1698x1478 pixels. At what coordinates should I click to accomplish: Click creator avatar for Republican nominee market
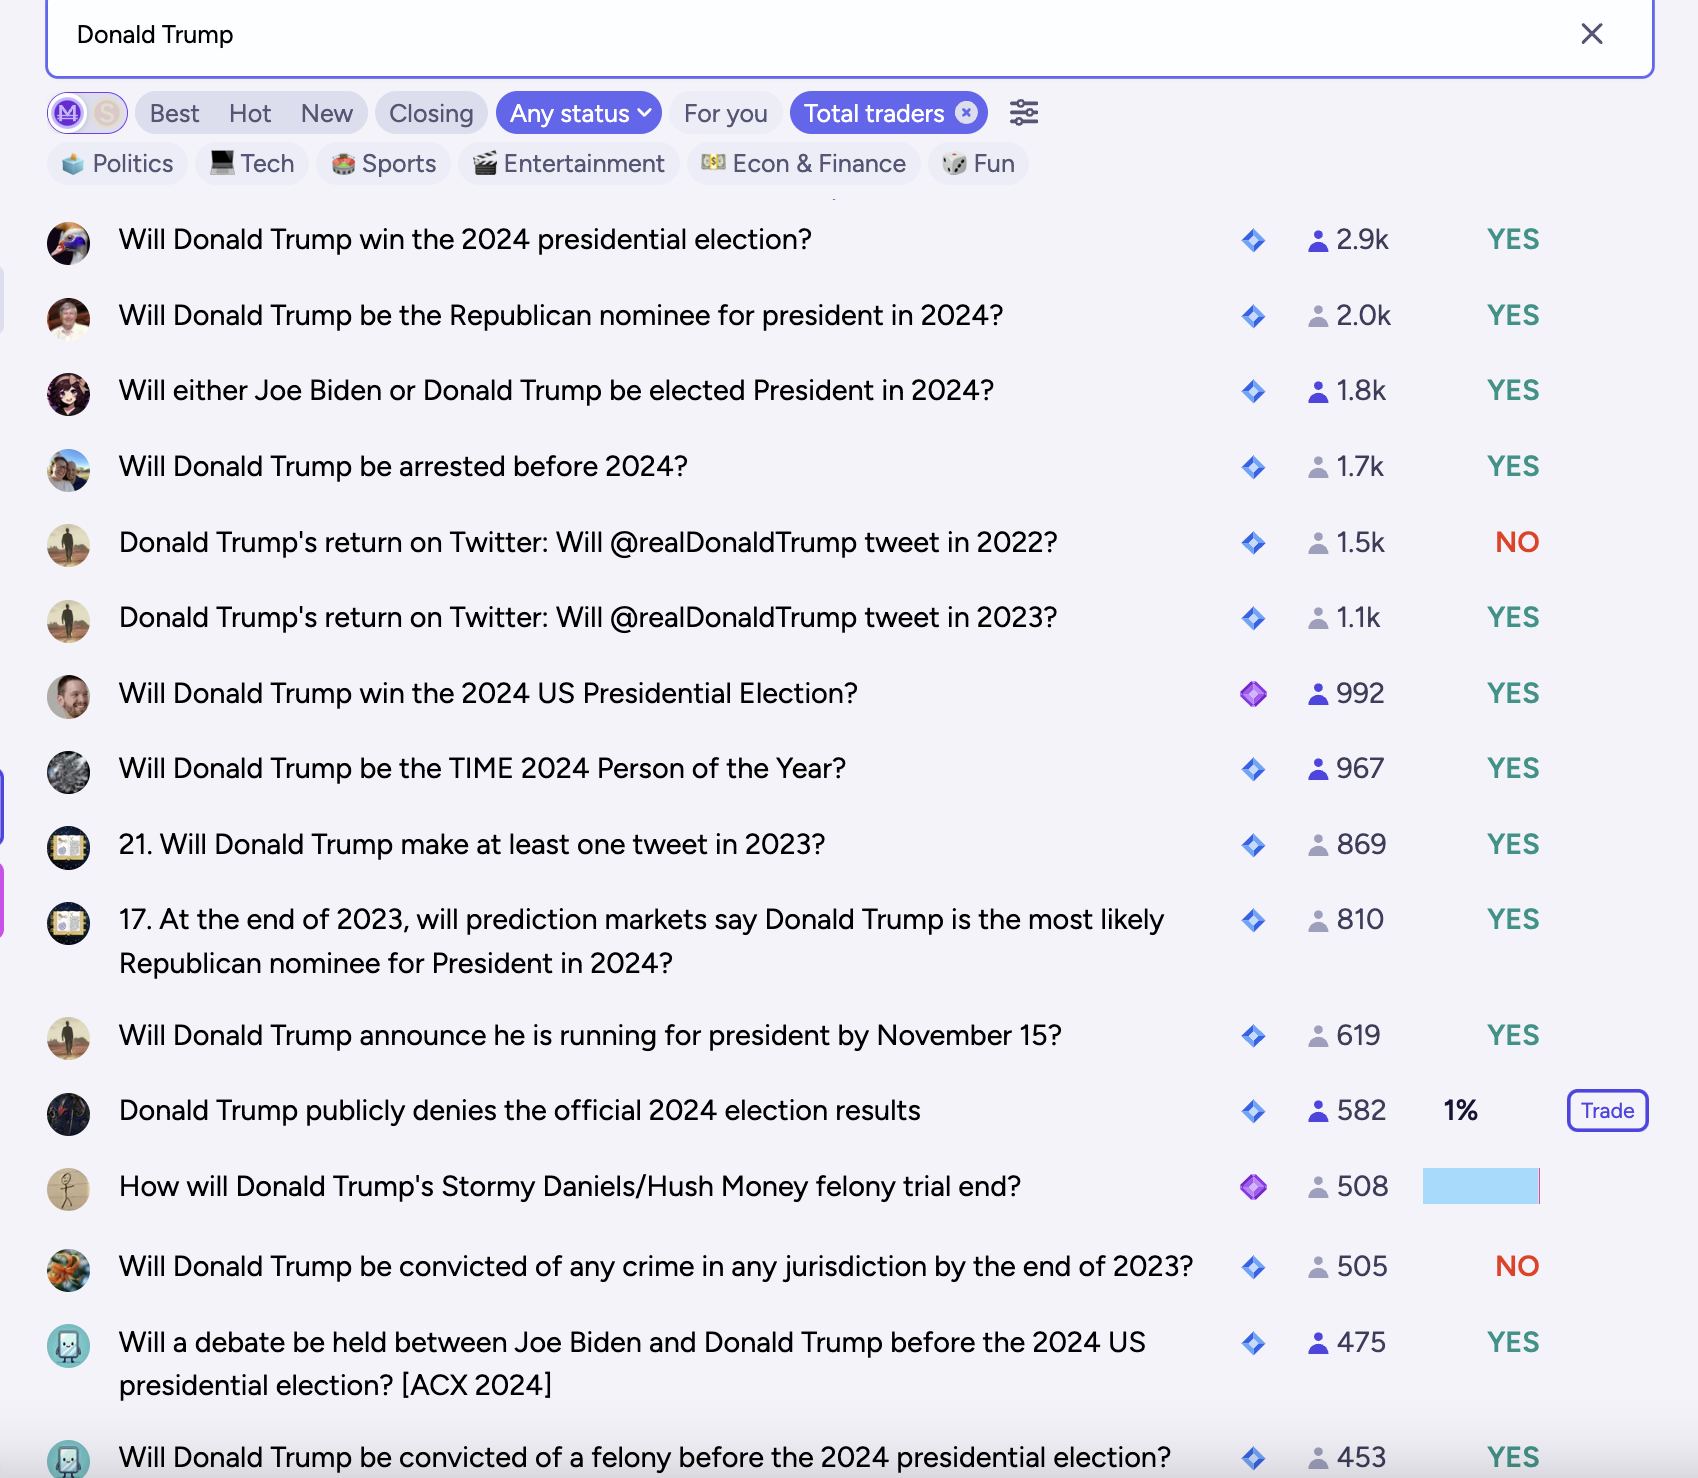click(x=68, y=319)
